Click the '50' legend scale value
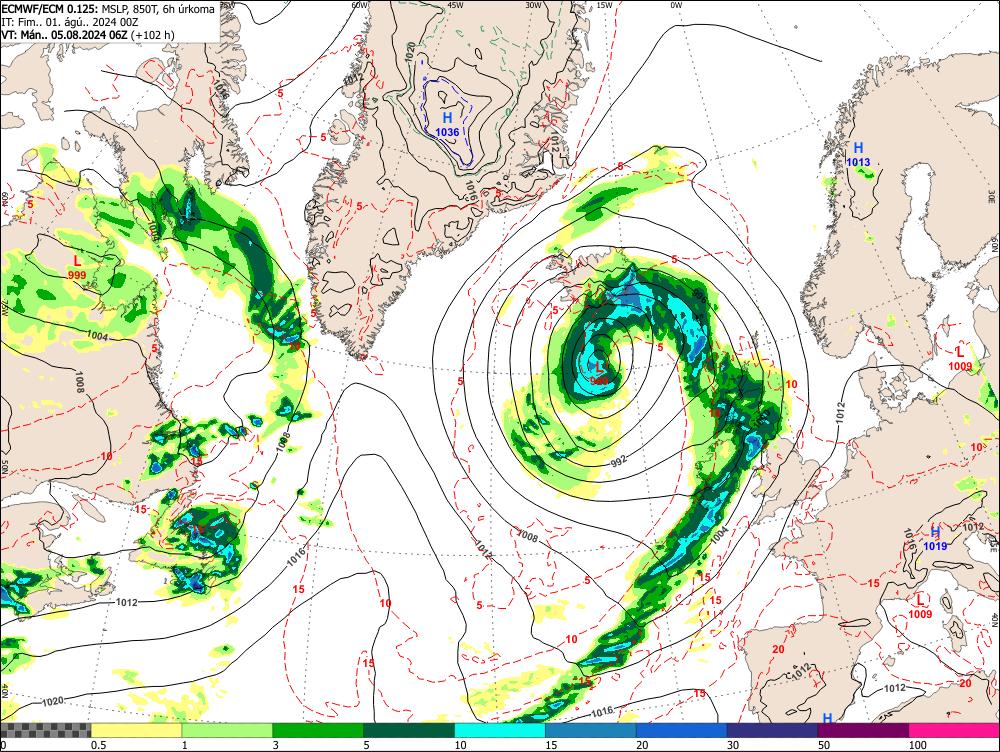Viewport: 1000px width, 752px height. coord(824,745)
